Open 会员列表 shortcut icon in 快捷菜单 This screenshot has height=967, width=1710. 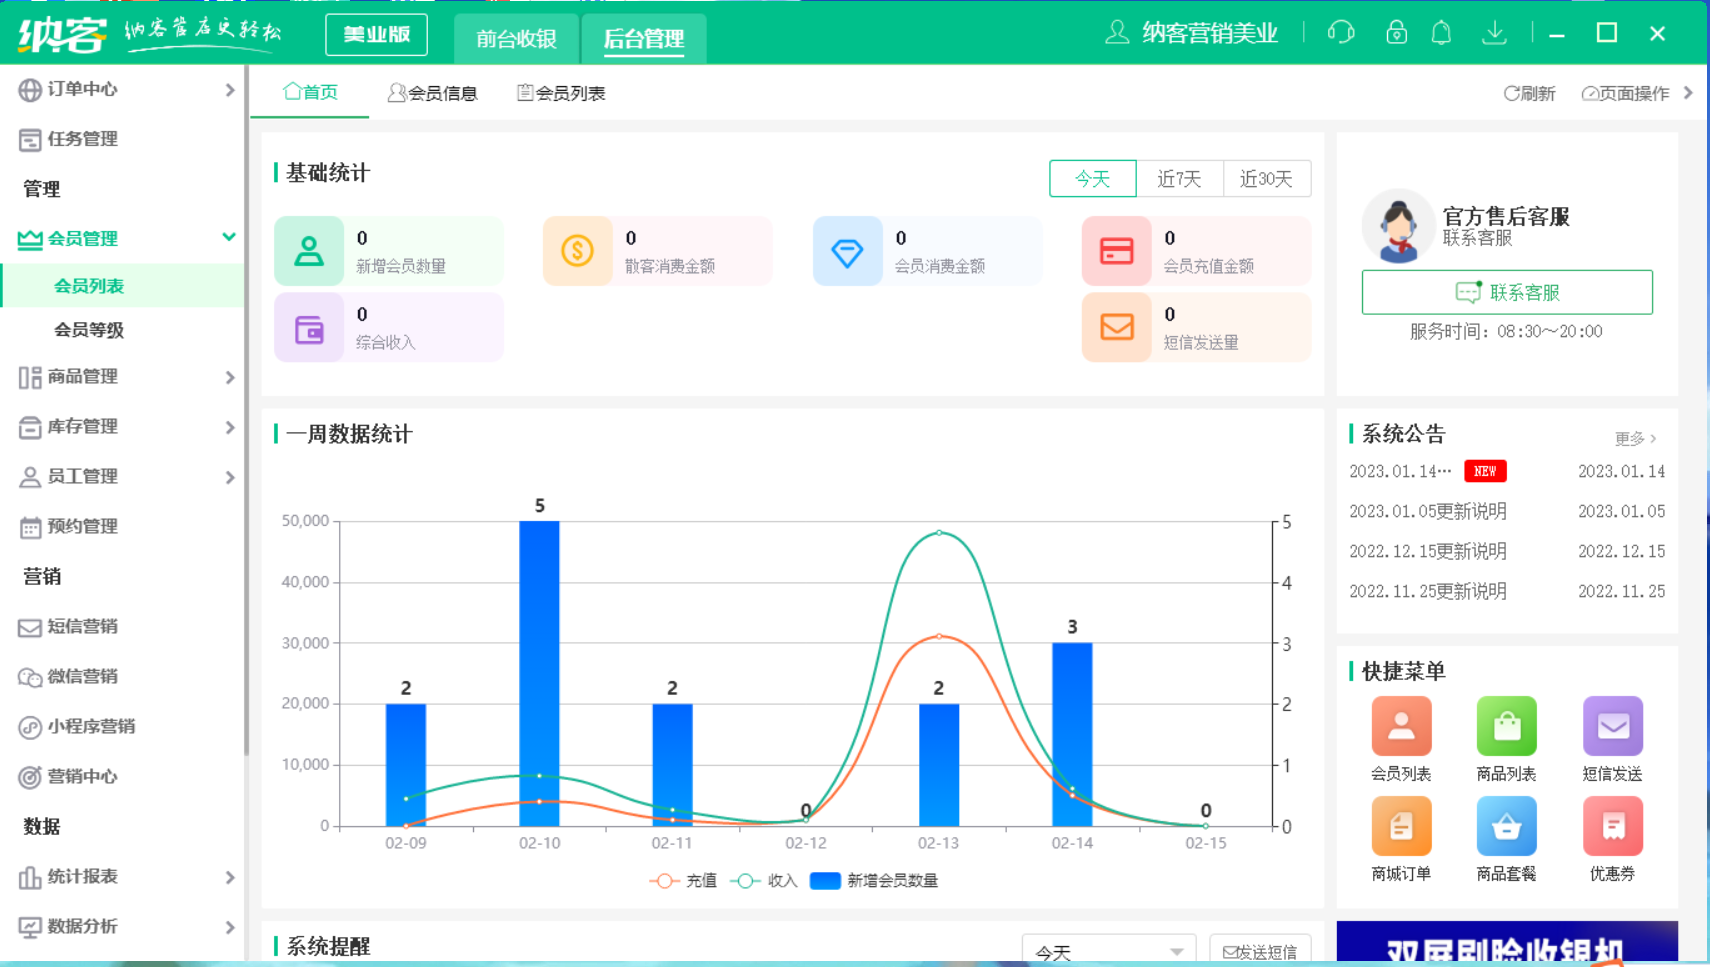coord(1401,726)
